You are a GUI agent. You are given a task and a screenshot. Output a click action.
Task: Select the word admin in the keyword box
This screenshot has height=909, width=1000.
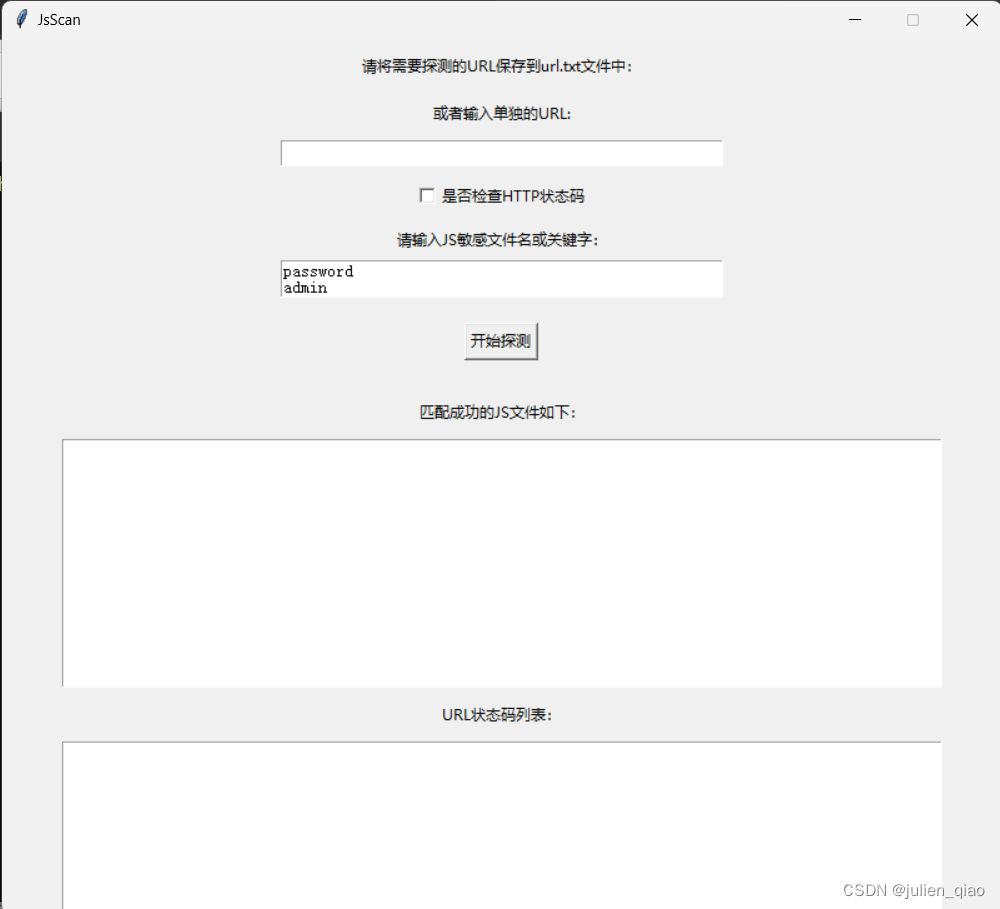305,288
